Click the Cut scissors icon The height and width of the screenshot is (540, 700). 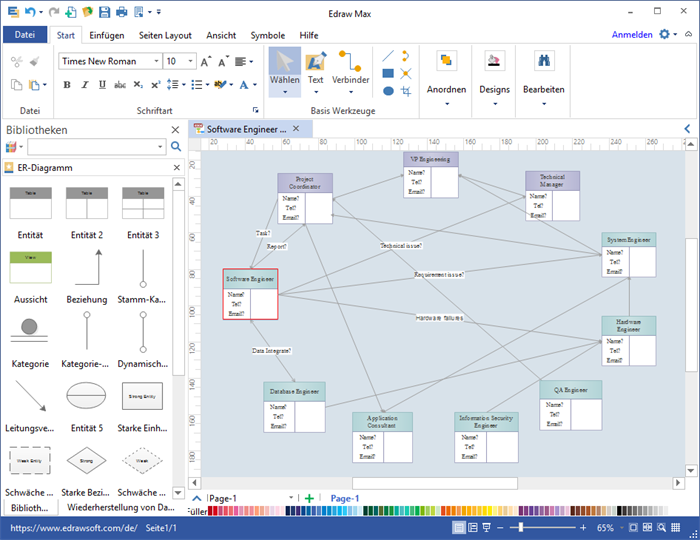click(17, 62)
